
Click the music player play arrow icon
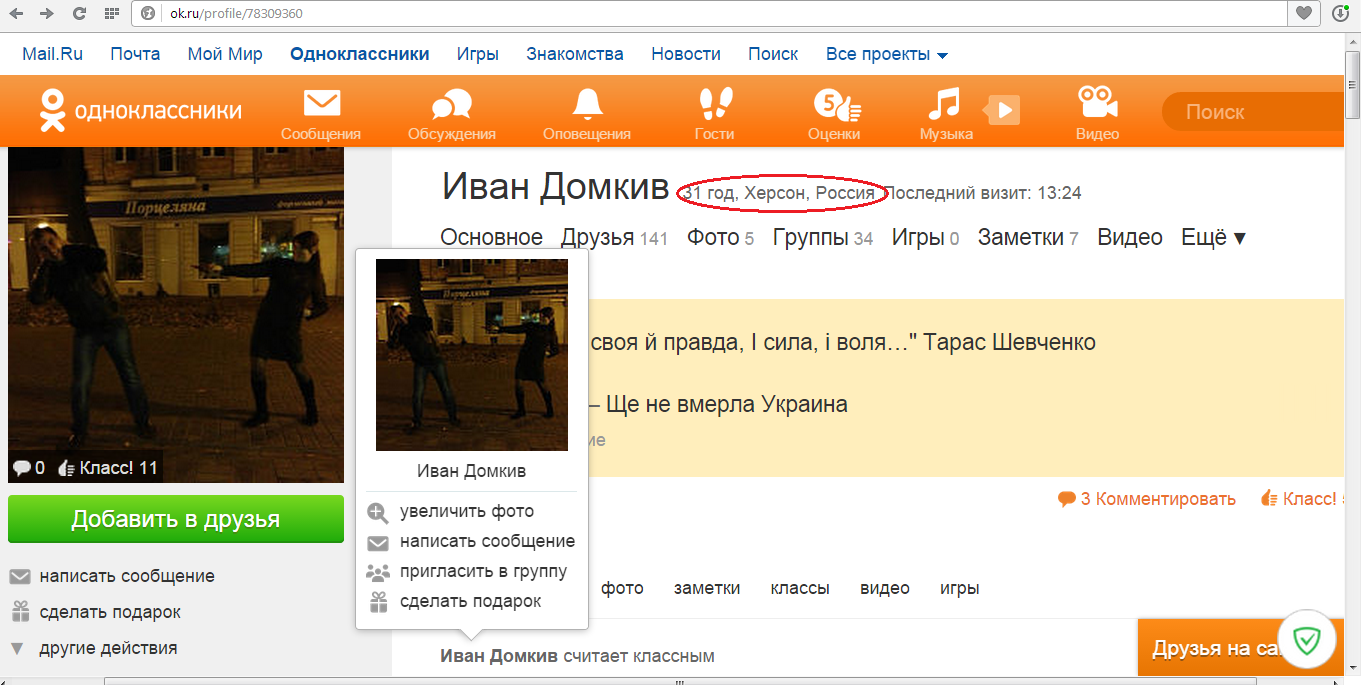click(1003, 108)
